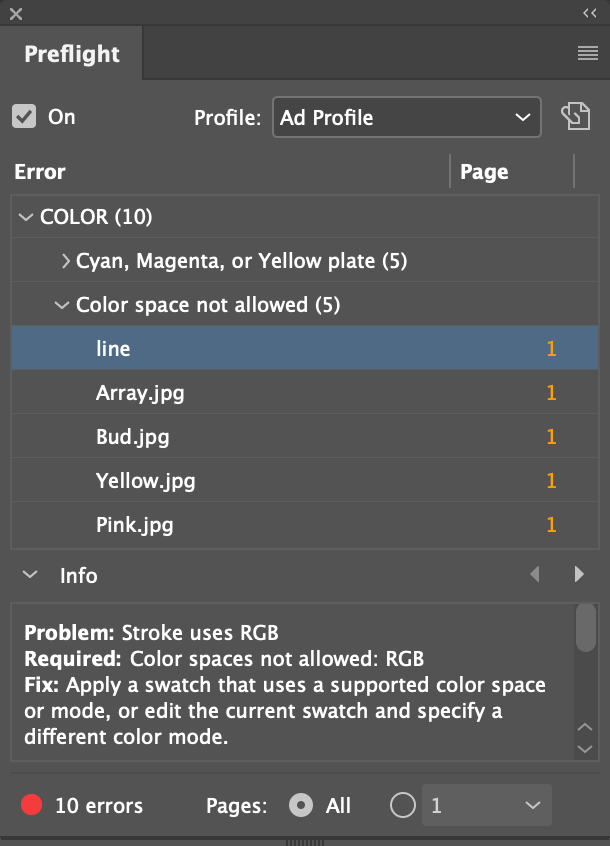Click Info scroll down arrow
This screenshot has width=610, height=846.
tap(585, 749)
